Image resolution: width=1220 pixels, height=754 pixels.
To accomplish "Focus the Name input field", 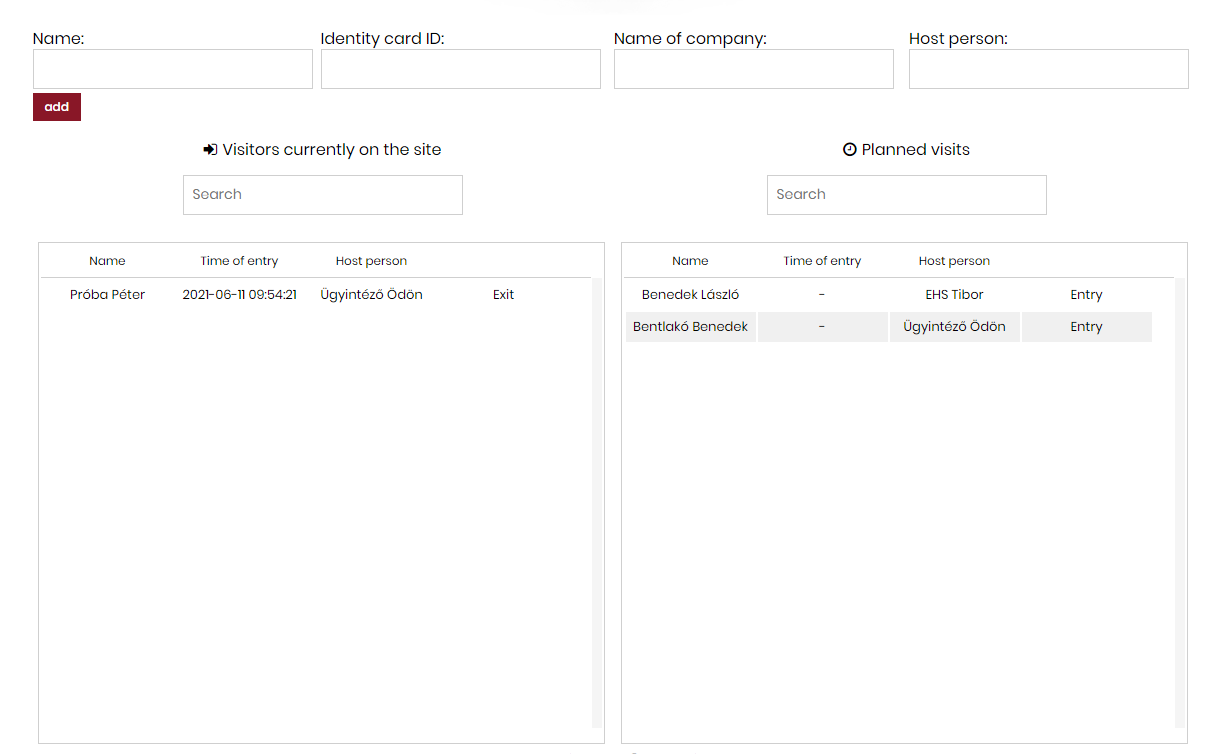I will coord(173,69).
